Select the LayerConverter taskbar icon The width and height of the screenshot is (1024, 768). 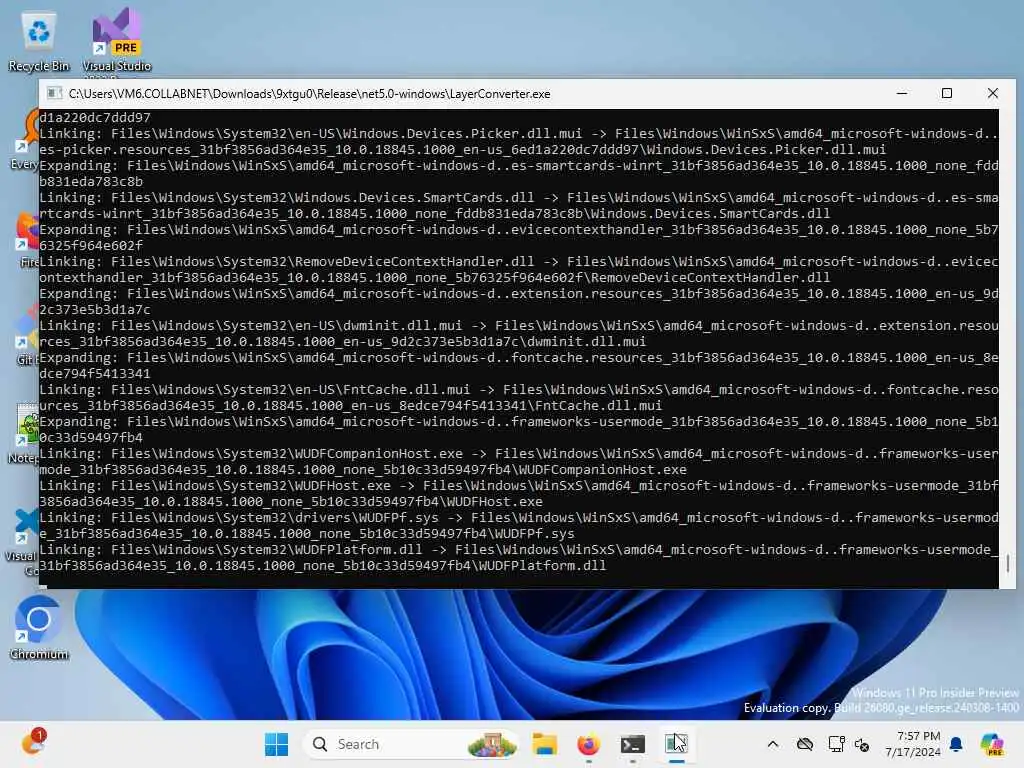click(x=677, y=744)
